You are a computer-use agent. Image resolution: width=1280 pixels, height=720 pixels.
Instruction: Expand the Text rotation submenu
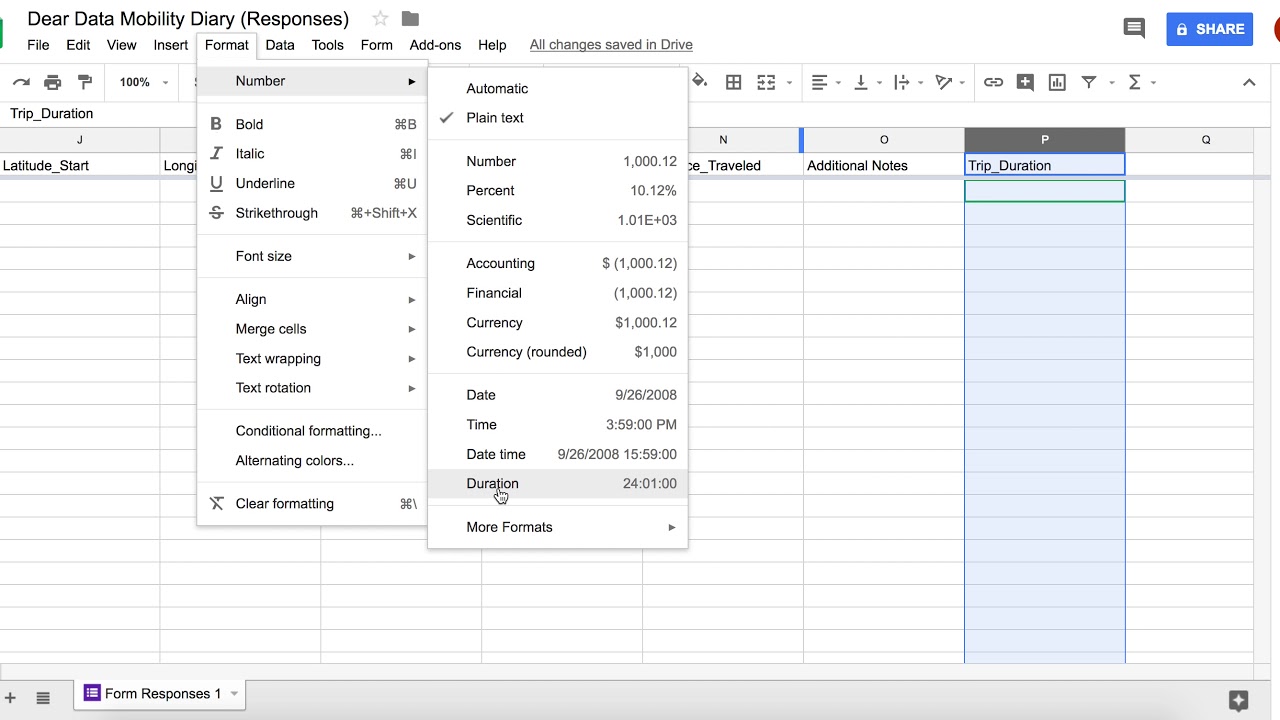coord(312,388)
